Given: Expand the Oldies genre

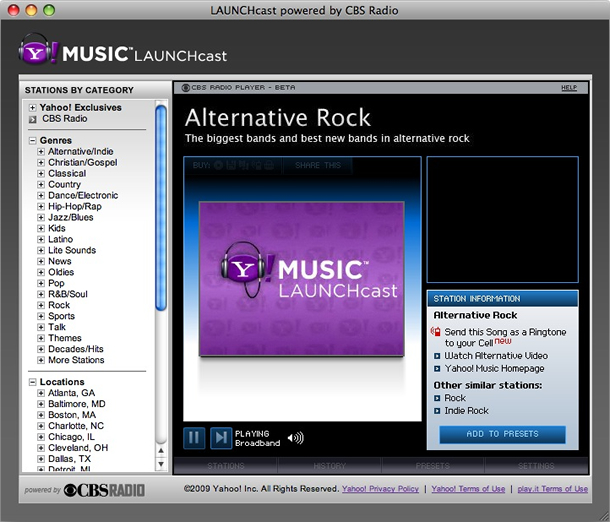Looking at the screenshot, I should click(41, 272).
